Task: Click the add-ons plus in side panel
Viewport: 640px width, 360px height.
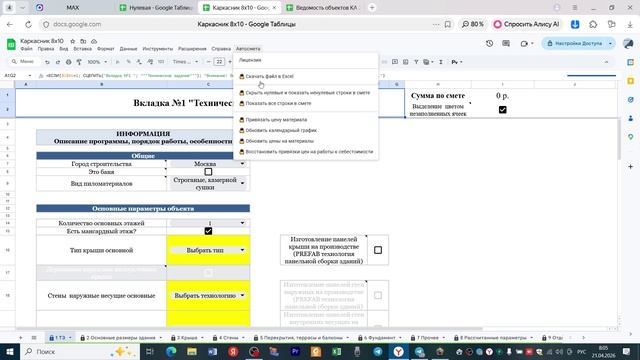Action: pos(631,167)
